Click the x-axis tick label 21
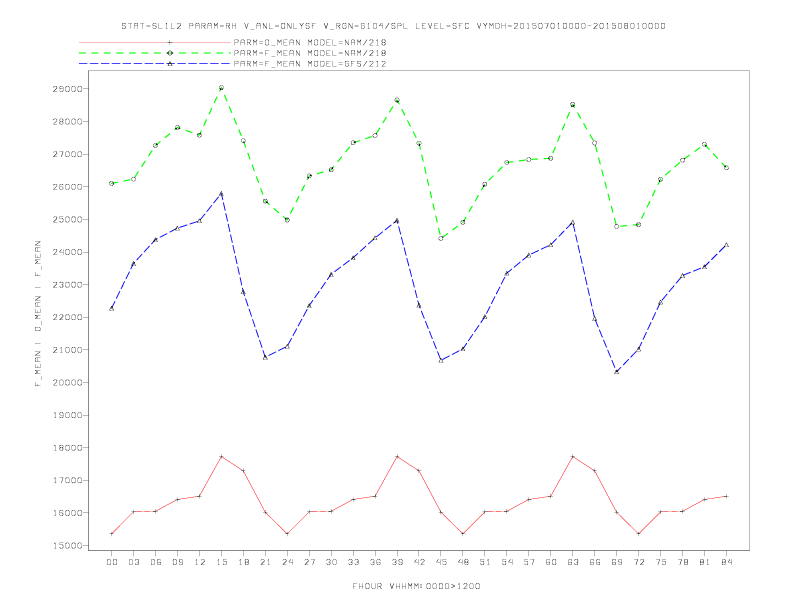This screenshot has height=612, width=792. click(x=265, y=562)
